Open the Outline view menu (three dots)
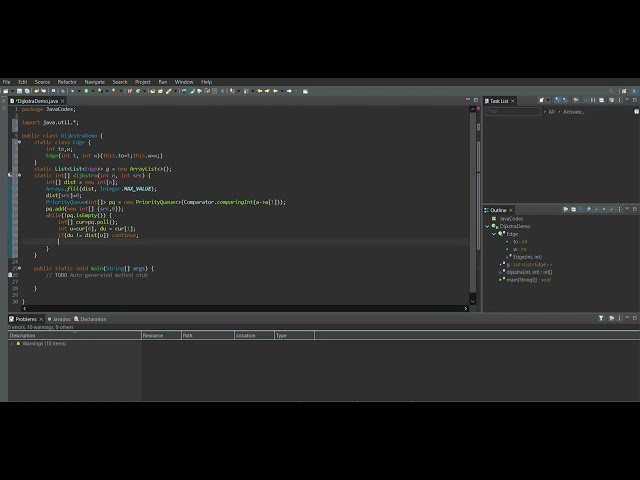This screenshot has width=640, height=480. pyautogui.click(x=620, y=209)
